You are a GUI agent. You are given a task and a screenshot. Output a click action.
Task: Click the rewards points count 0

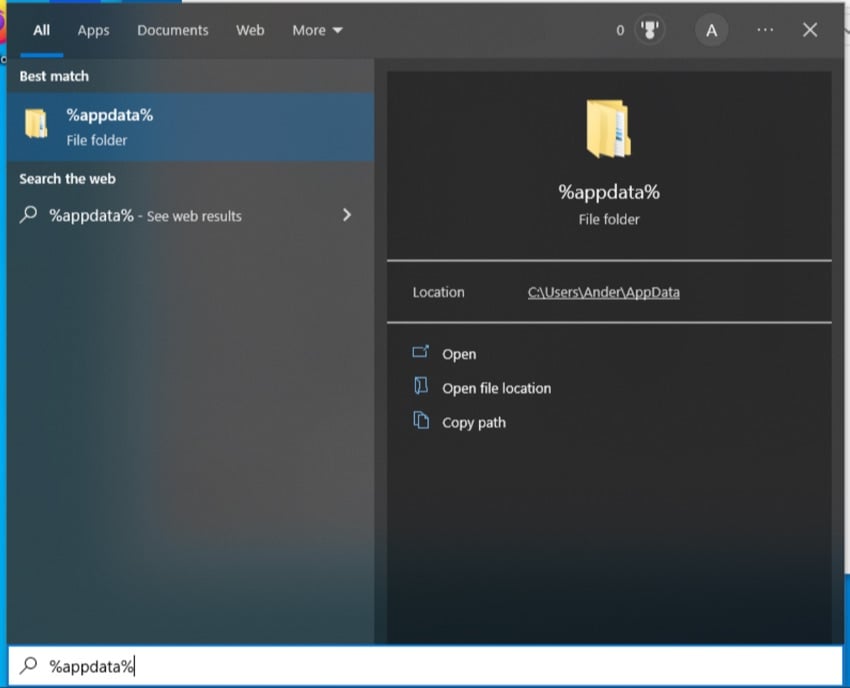pos(620,30)
